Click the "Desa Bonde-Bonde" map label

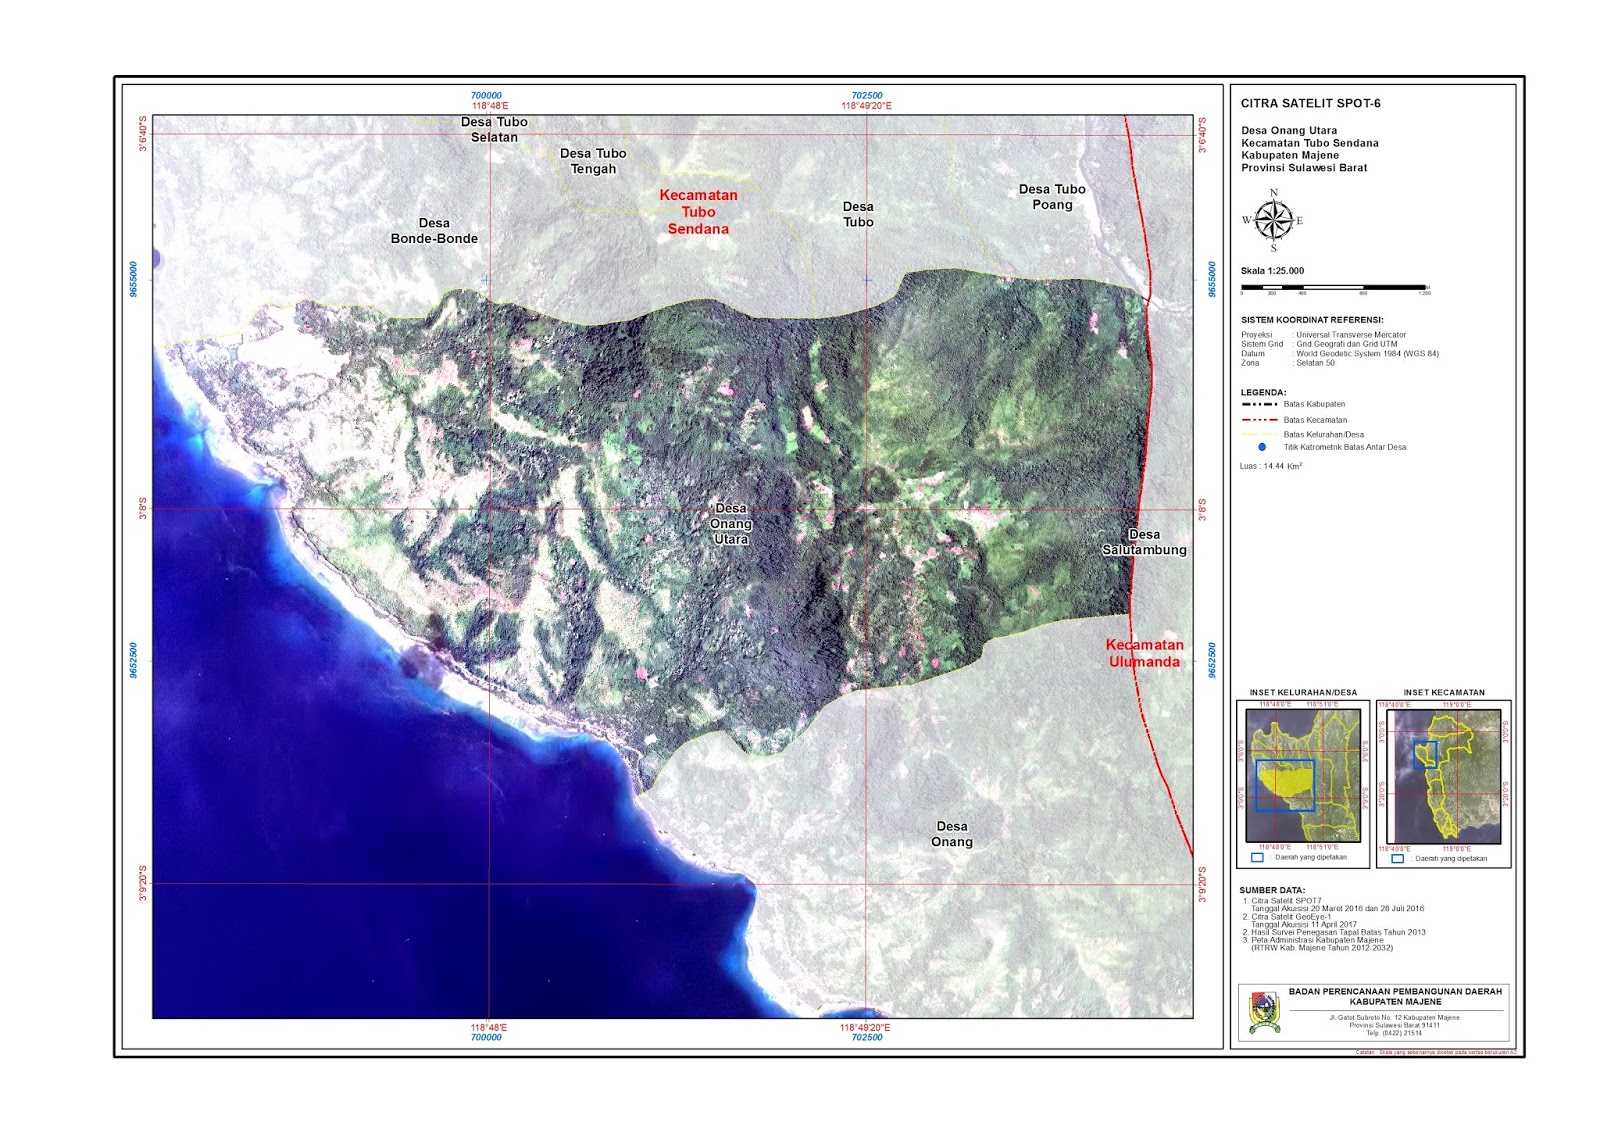point(434,231)
